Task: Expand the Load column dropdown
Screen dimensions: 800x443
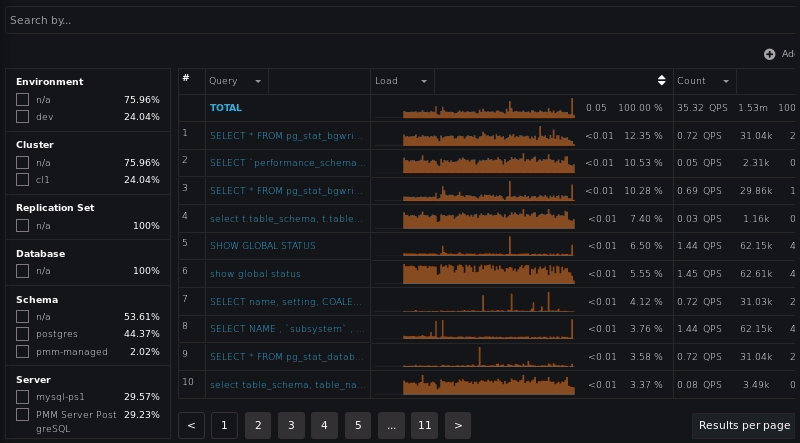Action: [425, 81]
